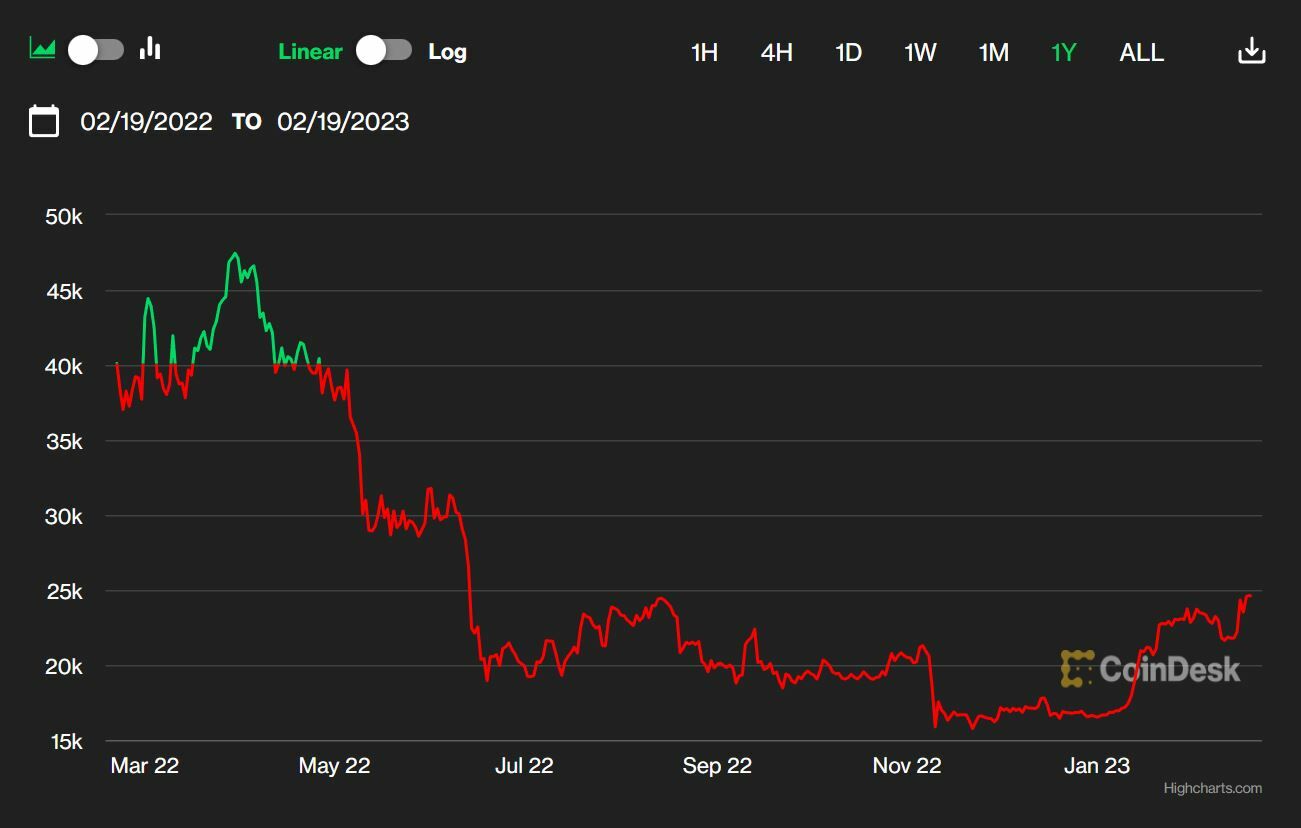The height and width of the screenshot is (828, 1301).
Task: Edit the end date 02/19/2023
Action: click(x=343, y=122)
